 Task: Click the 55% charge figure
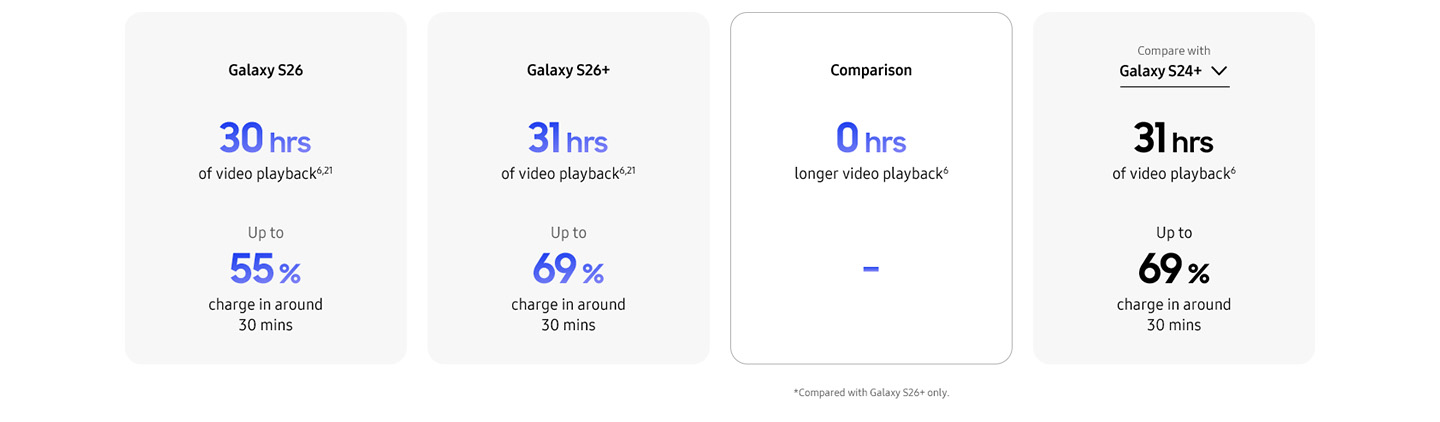pyautogui.click(x=265, y=269)
